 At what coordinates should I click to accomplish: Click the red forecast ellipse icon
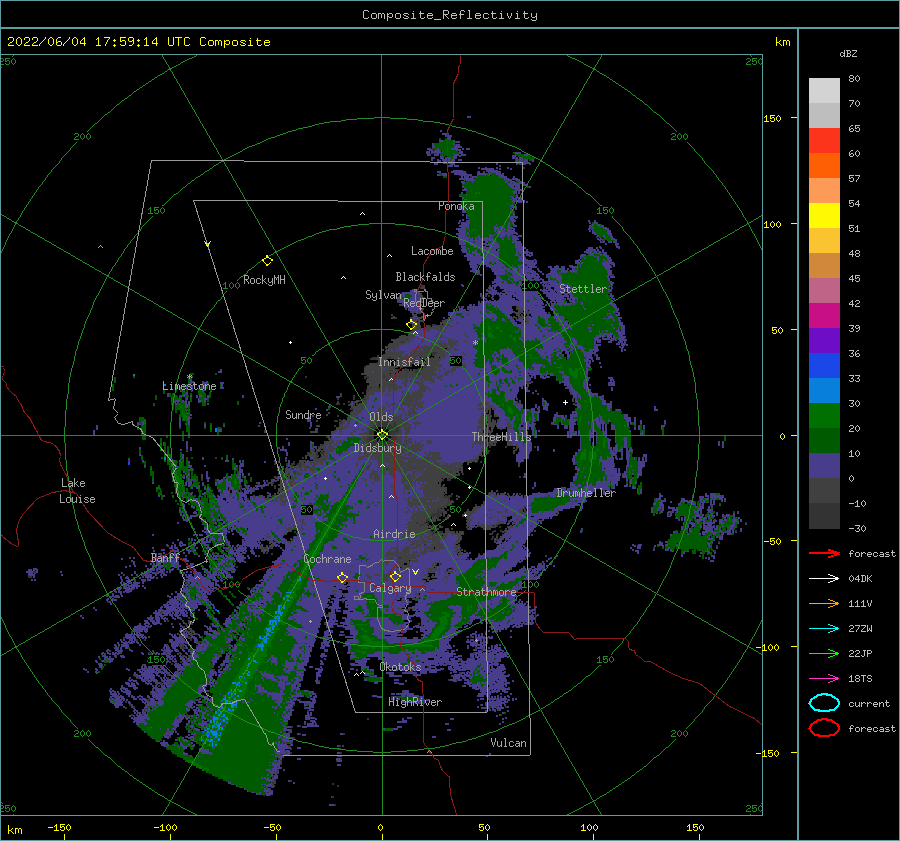pyautogui.click(x=824, y=728)
